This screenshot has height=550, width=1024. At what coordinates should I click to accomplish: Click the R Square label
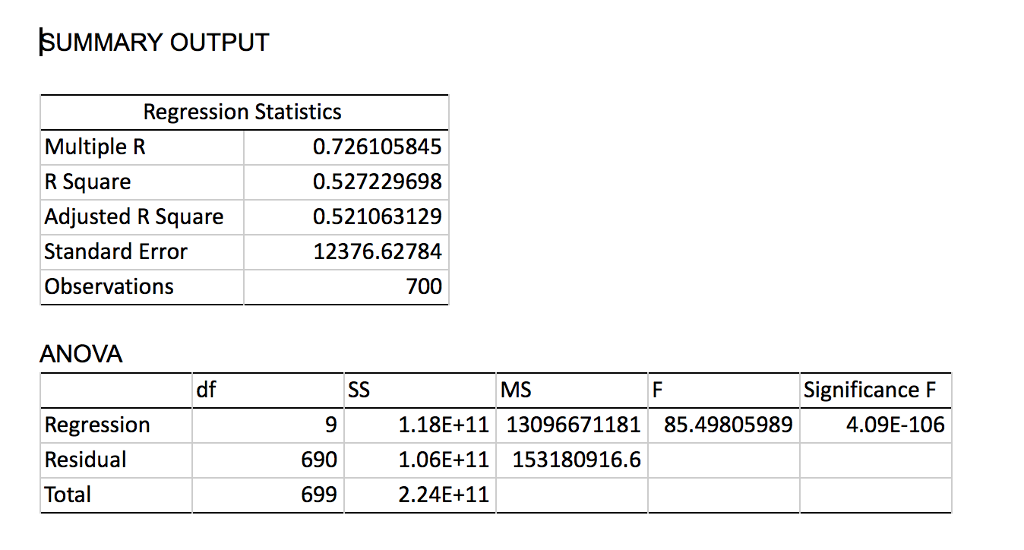(x=88, y=182)
